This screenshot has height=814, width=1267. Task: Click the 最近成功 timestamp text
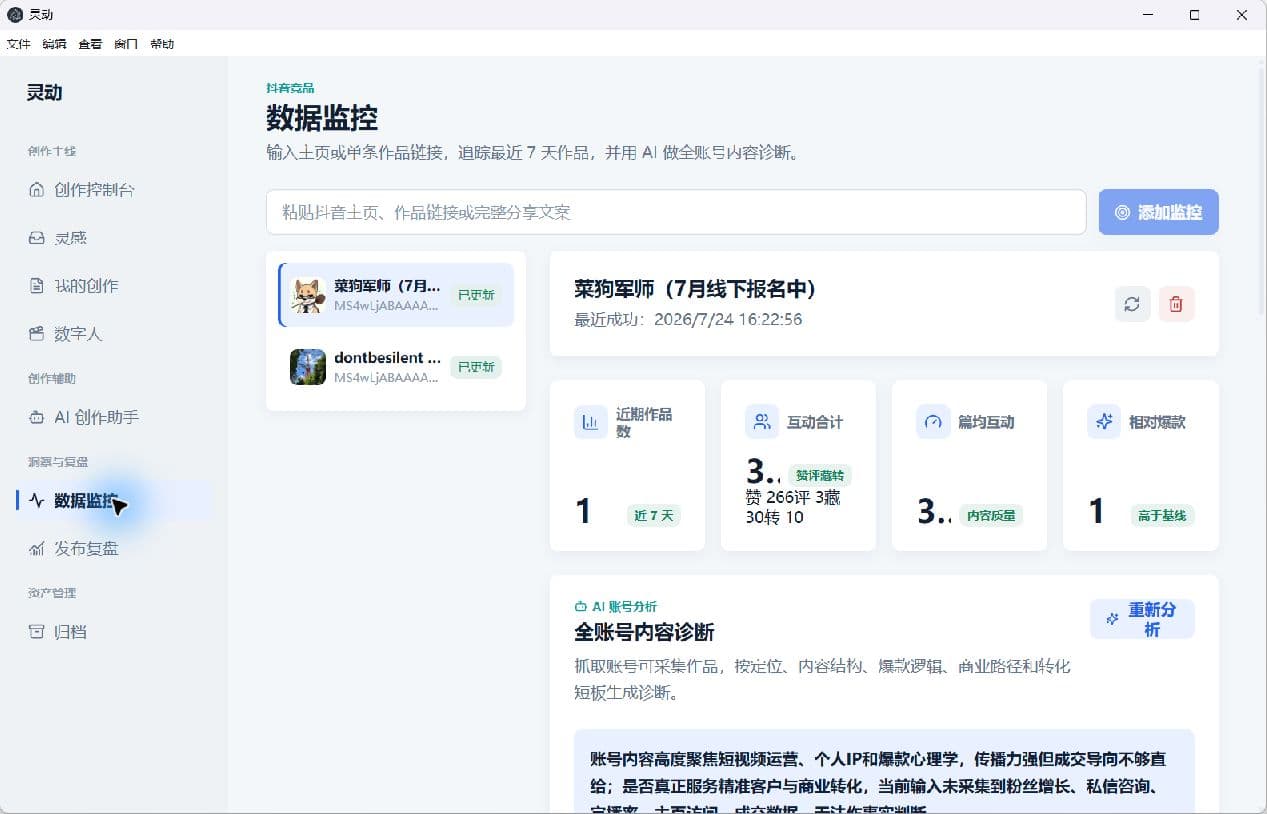(688, 320)
